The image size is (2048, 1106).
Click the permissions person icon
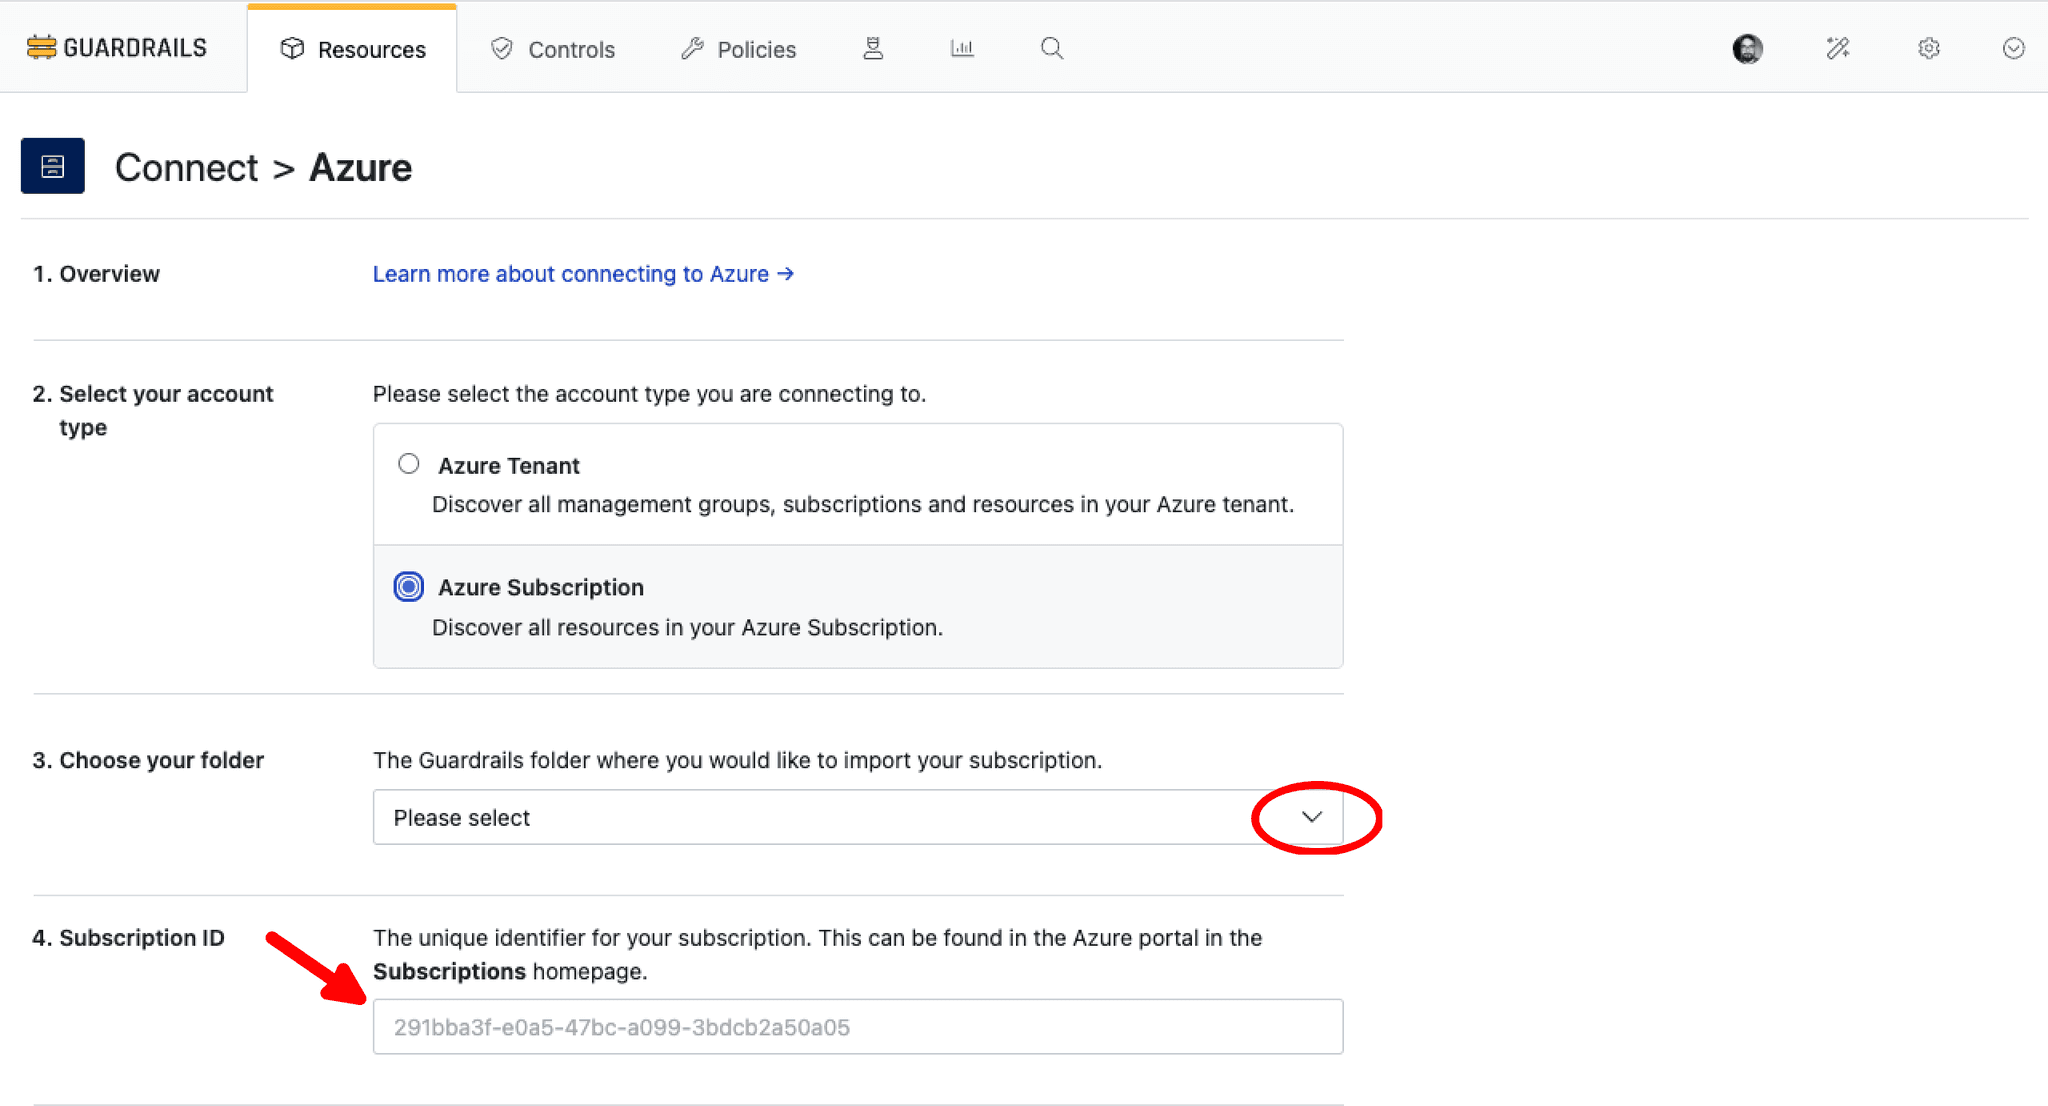[873, 48]
